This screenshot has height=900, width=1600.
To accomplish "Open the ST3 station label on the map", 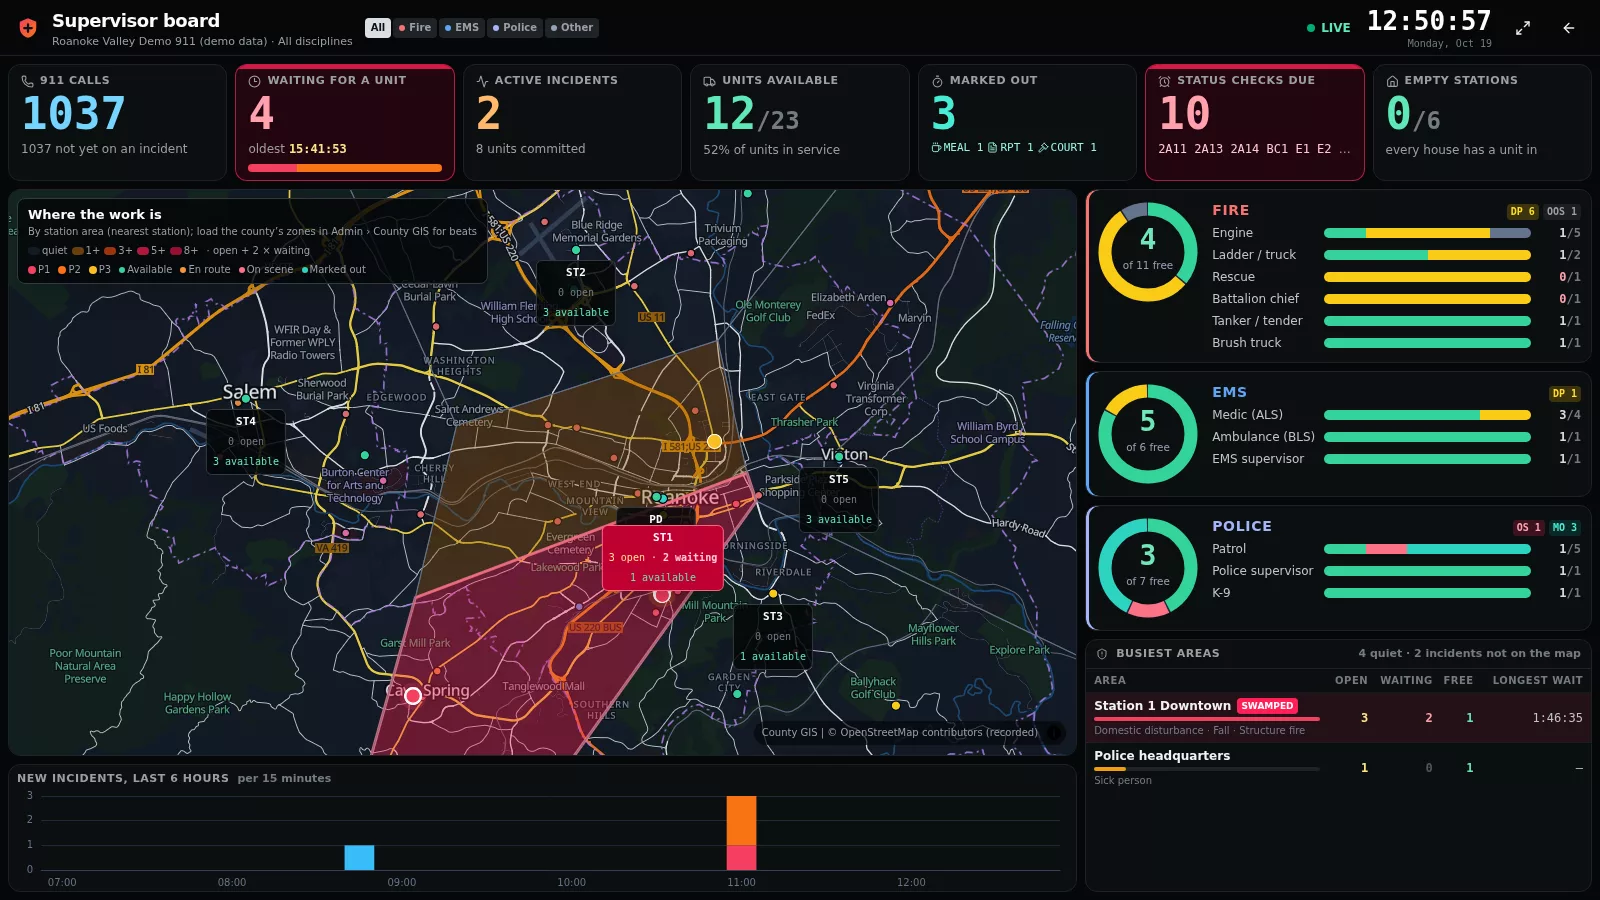I will click(773, 636).
